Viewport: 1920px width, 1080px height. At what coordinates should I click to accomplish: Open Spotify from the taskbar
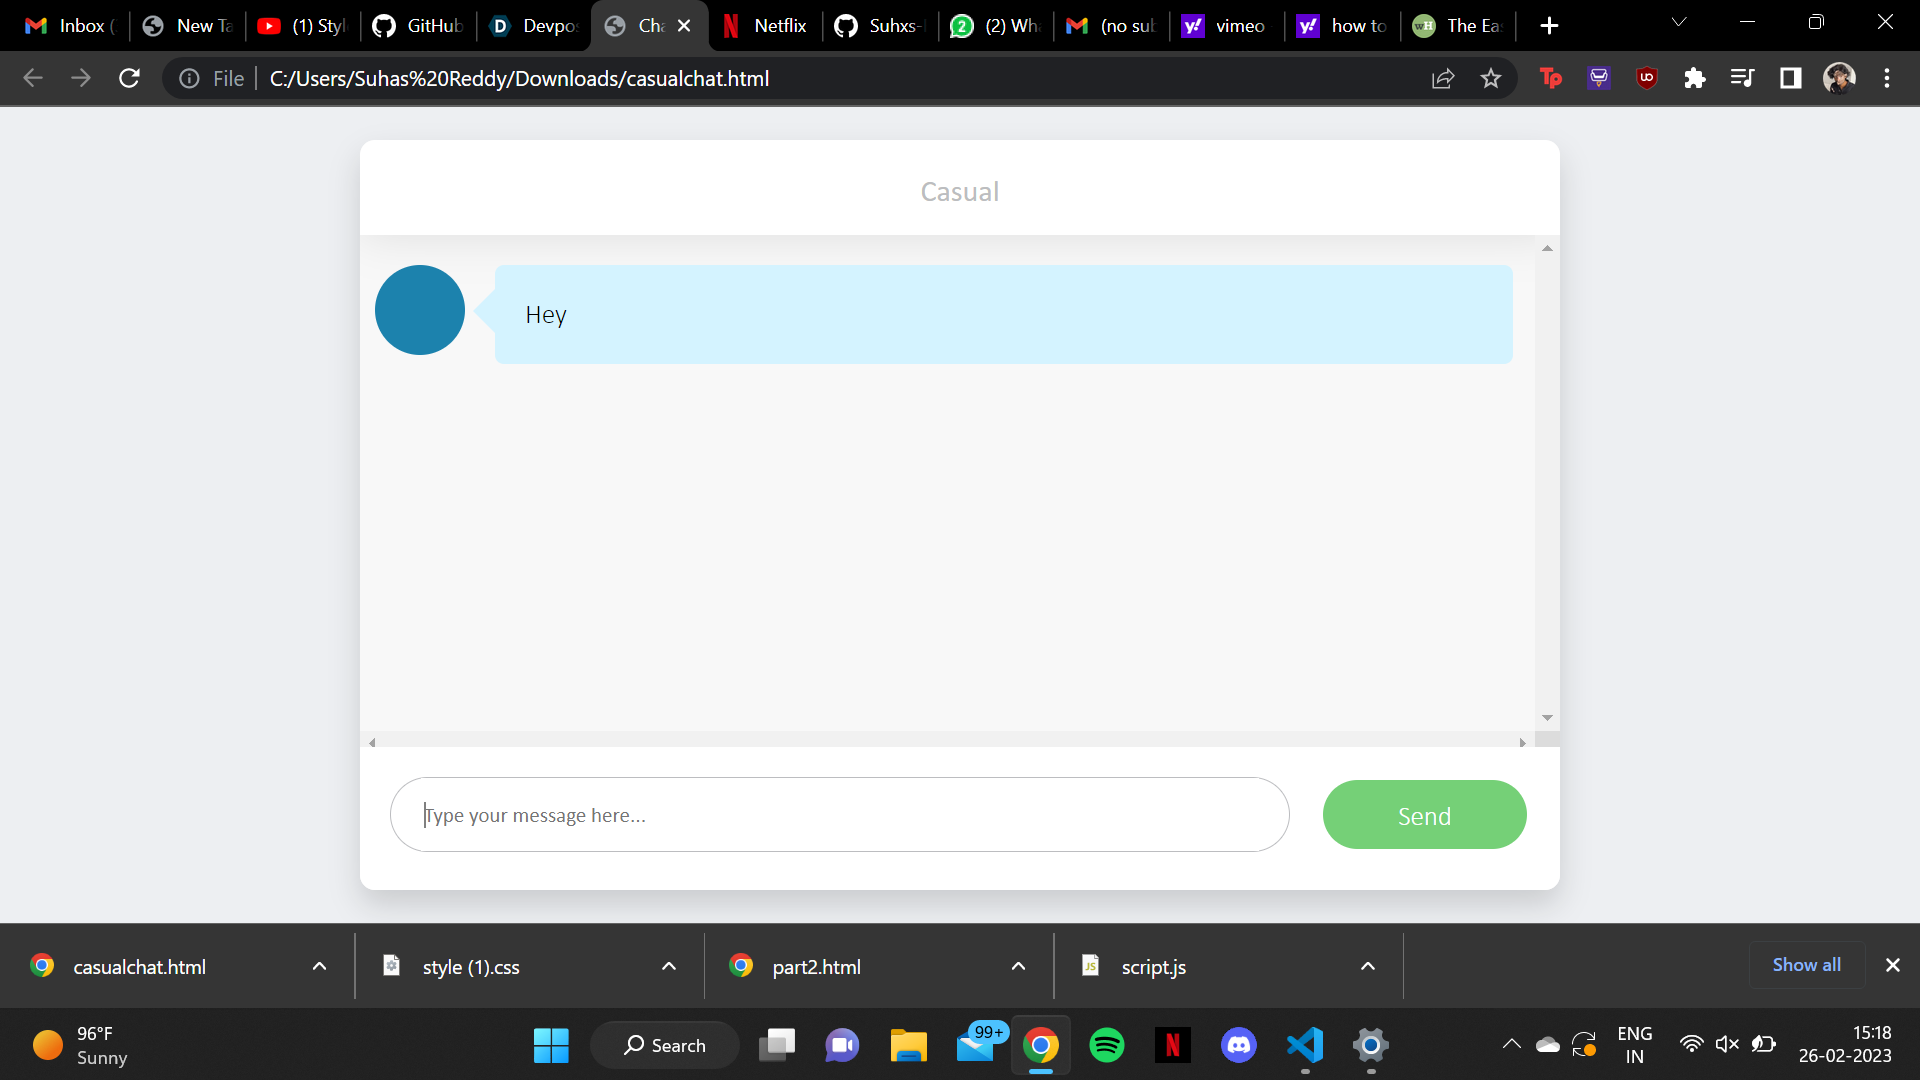click(1106, 1045)
